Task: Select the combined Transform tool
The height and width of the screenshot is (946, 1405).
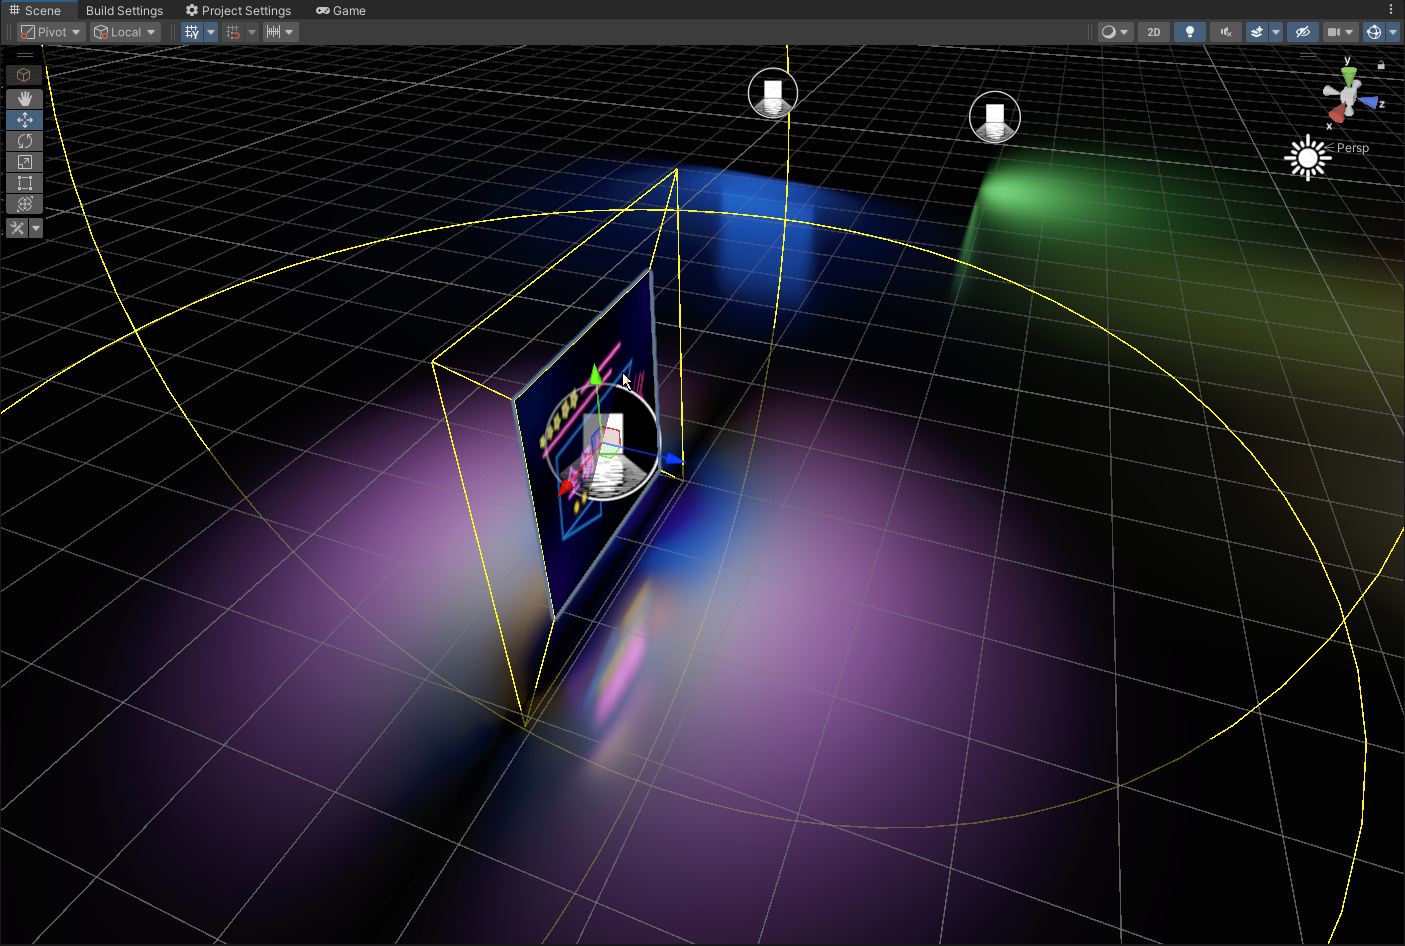Action: pos(24,204)
